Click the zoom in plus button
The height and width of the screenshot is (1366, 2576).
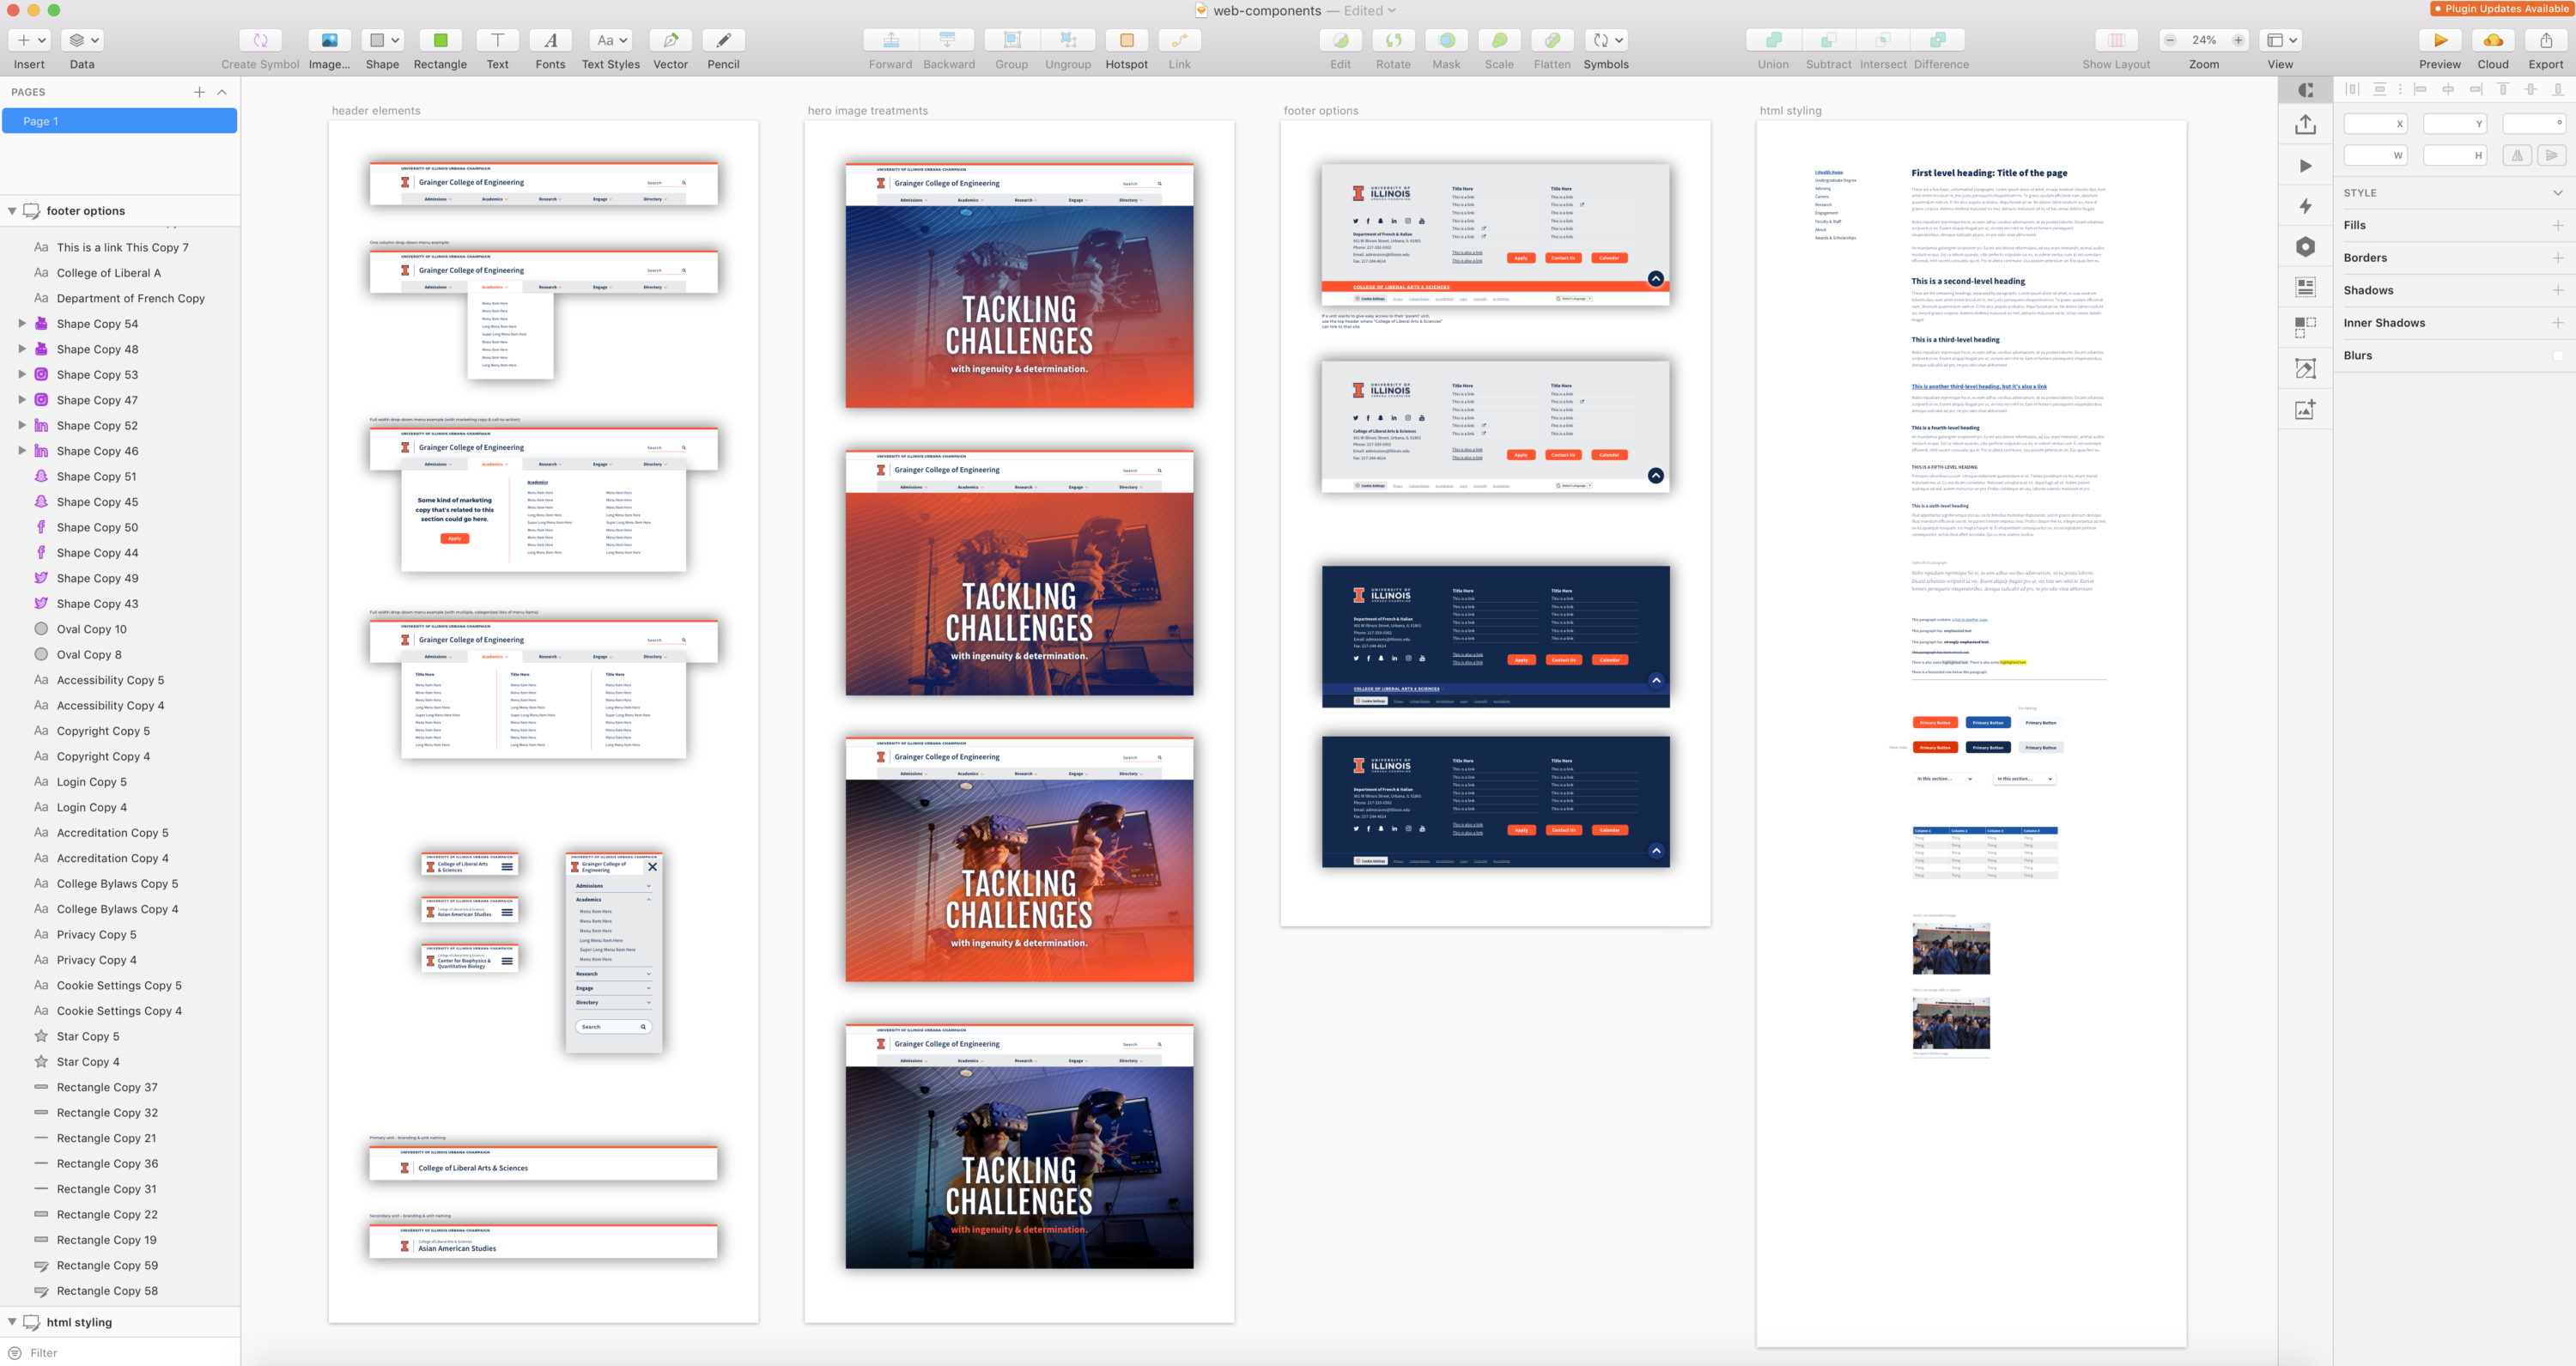tap(2238, 41)
